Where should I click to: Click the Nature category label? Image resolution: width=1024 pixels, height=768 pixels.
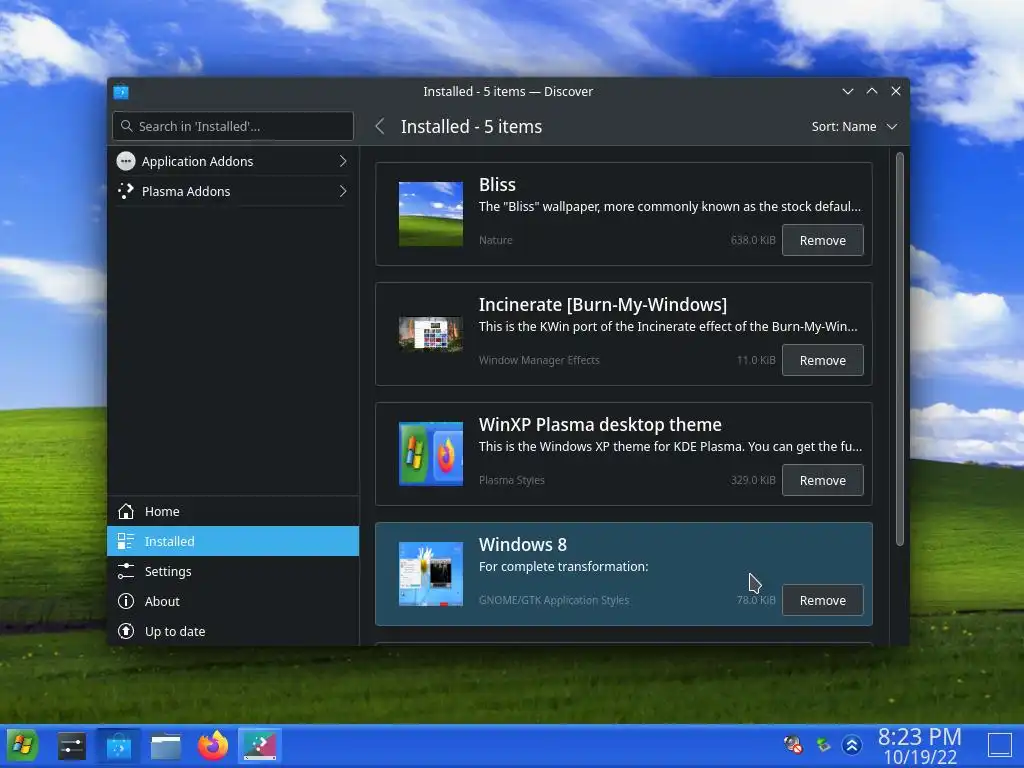(x=496, y=240)
